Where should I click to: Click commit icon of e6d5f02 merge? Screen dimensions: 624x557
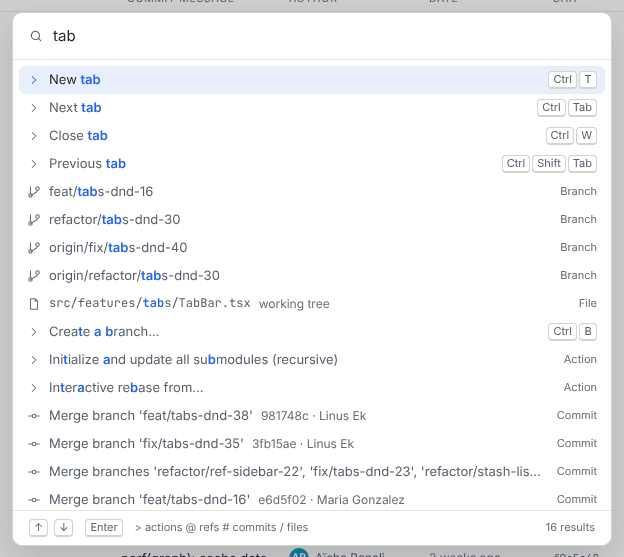(34, 500)
